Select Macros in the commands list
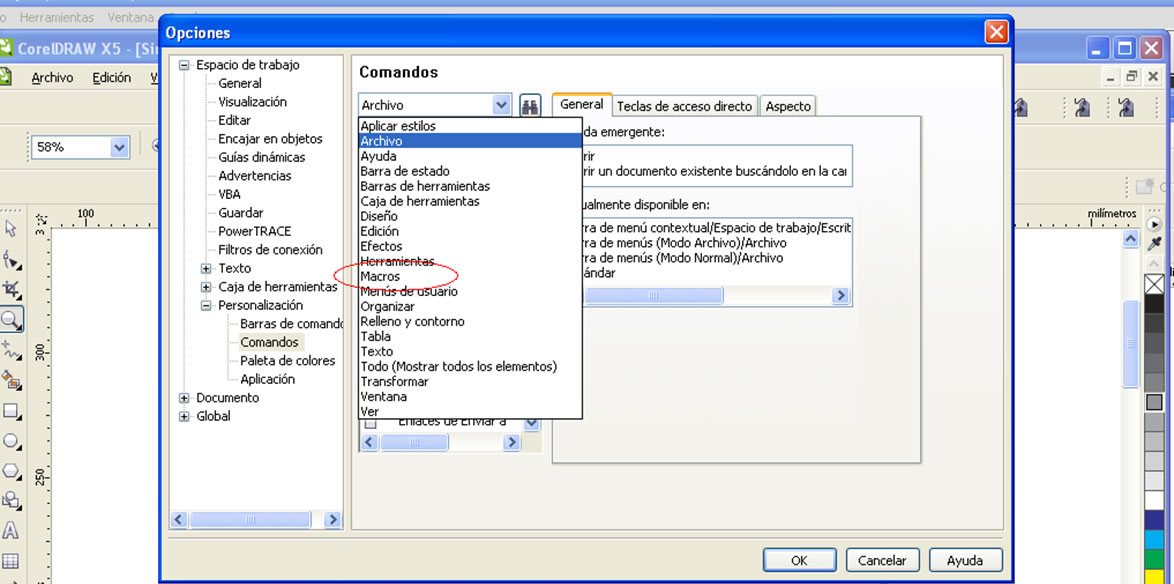 coord(380,276)
